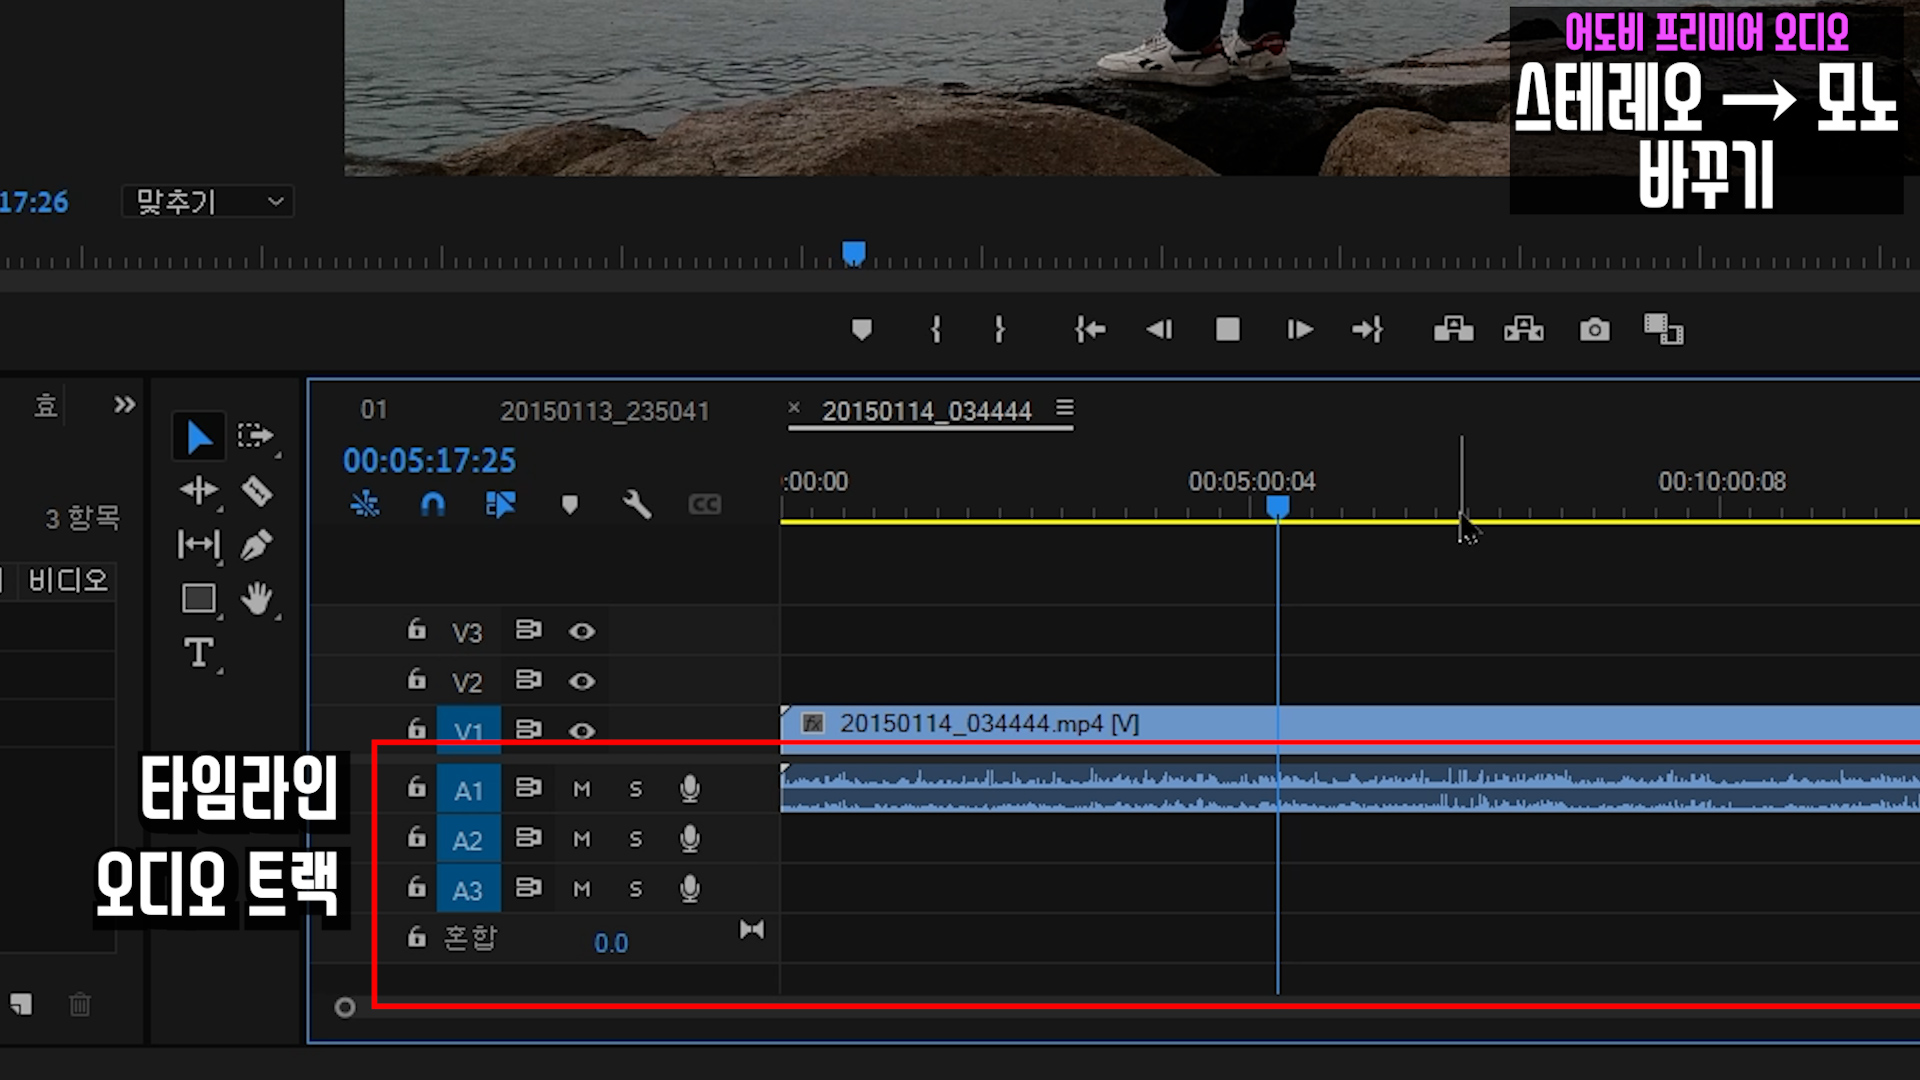Select the Track Select Forward tool
1920x1080 pixels.
tap(255, 436)
